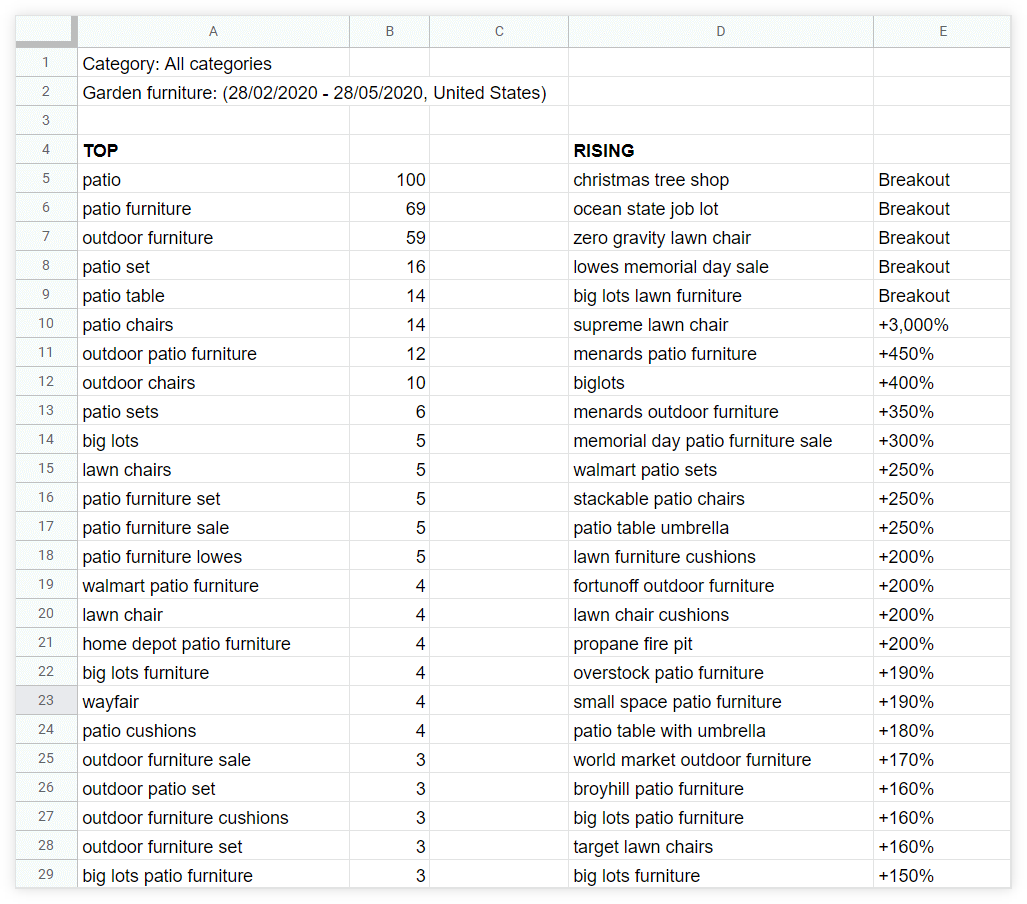This screenshot has width=1027, height=904.
Task: Click the '+3,000%' cell
Action: coord(942,324)
